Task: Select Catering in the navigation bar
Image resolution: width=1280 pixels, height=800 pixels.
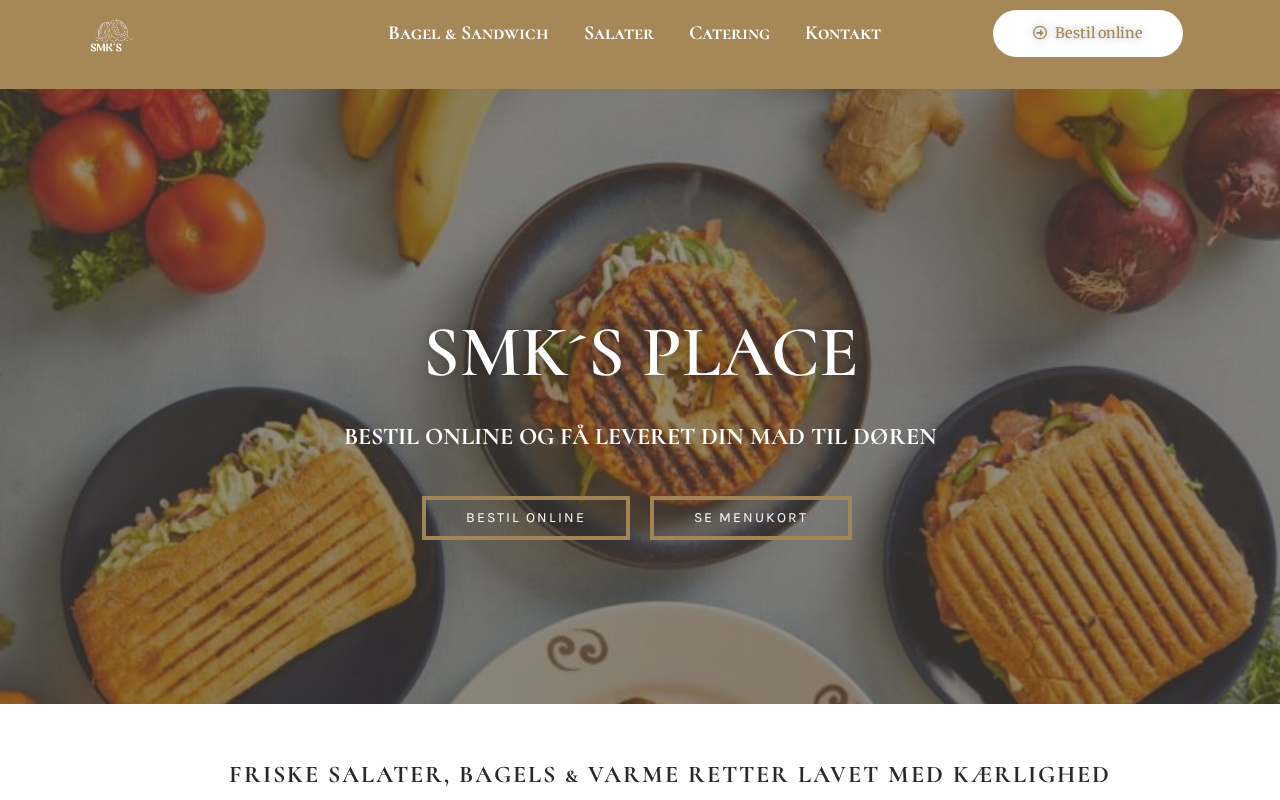Action: pos(729,33)
